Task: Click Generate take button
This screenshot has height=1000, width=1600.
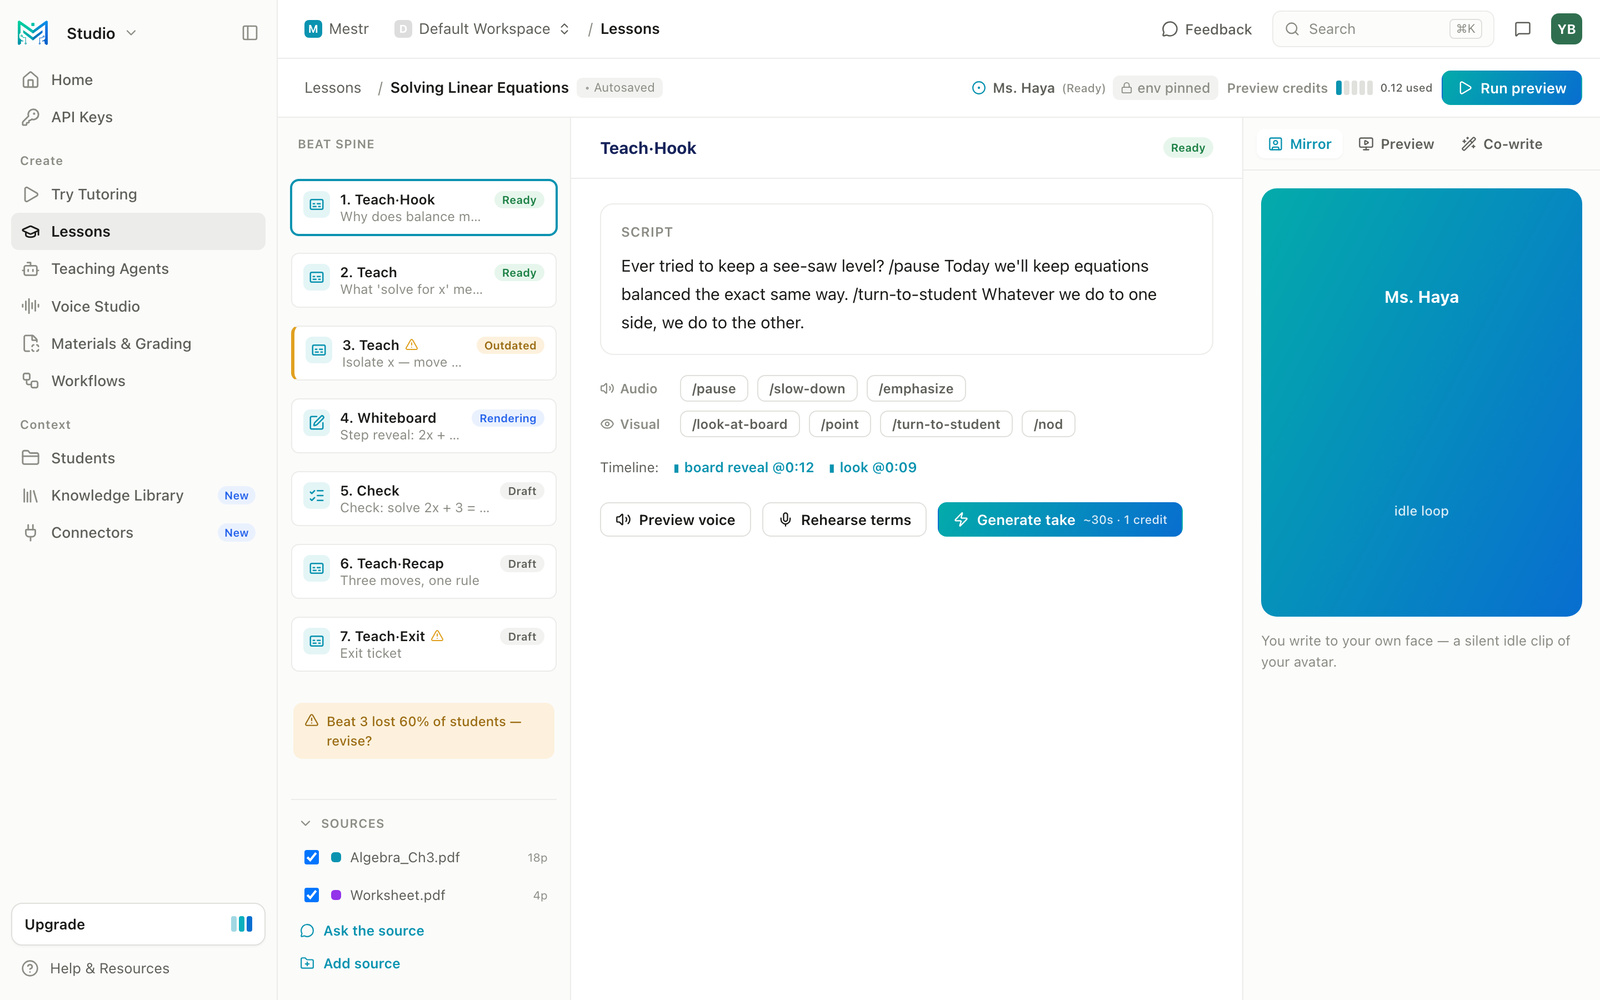Action: 1060,520
